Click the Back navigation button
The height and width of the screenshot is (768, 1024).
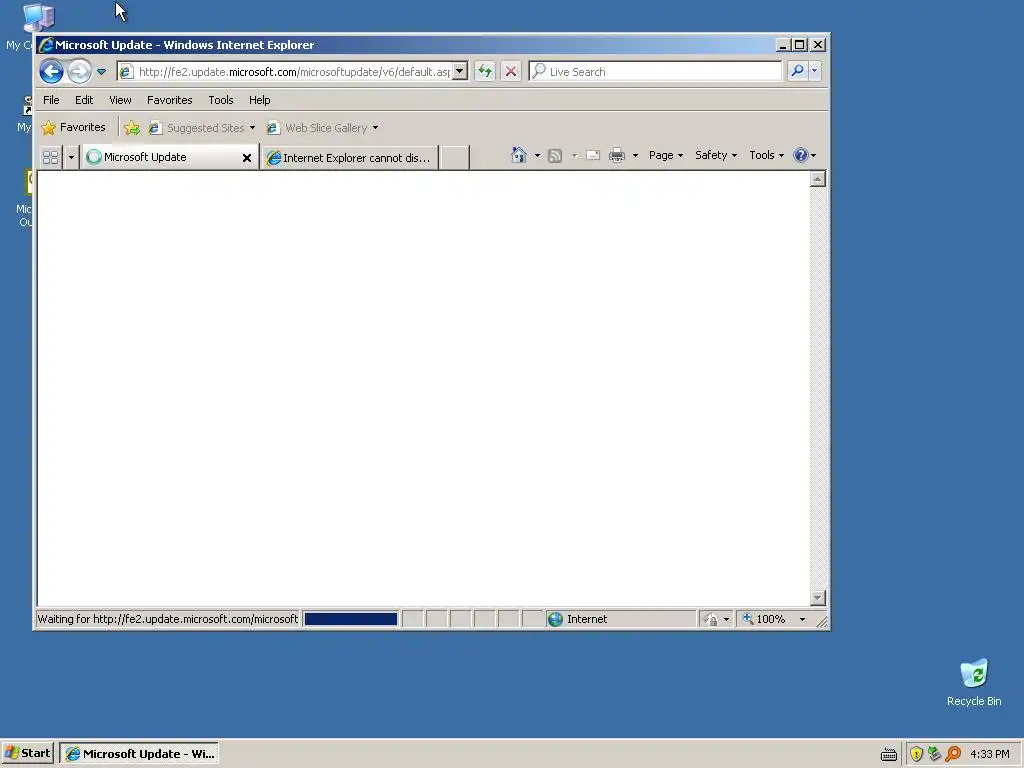point(51,71)
